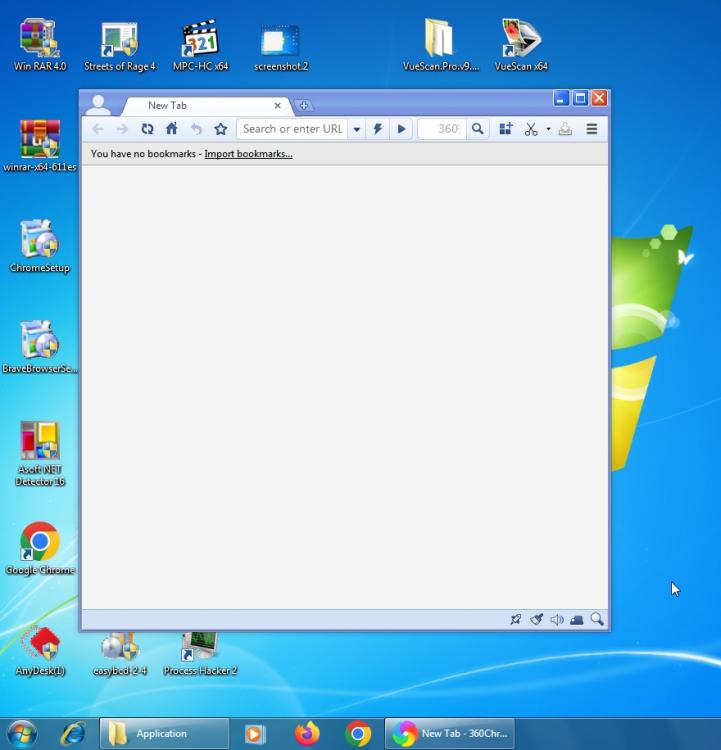Select the Win RAR 4.0 desktop icon
Screen dimensions: 721x750
click(40, 45)
